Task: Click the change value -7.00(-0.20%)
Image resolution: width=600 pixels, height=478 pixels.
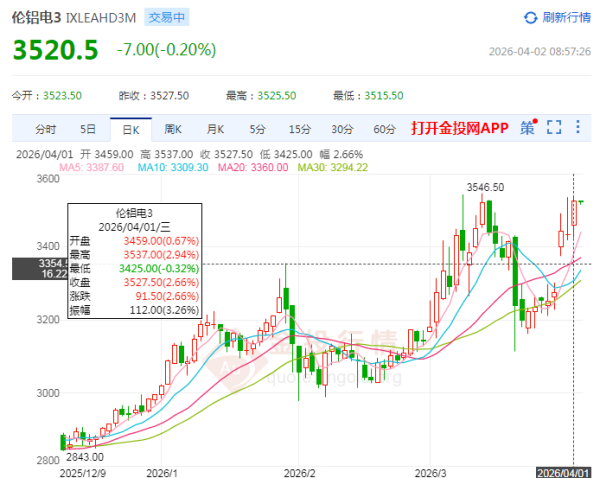Action: [x=166, y=50]
